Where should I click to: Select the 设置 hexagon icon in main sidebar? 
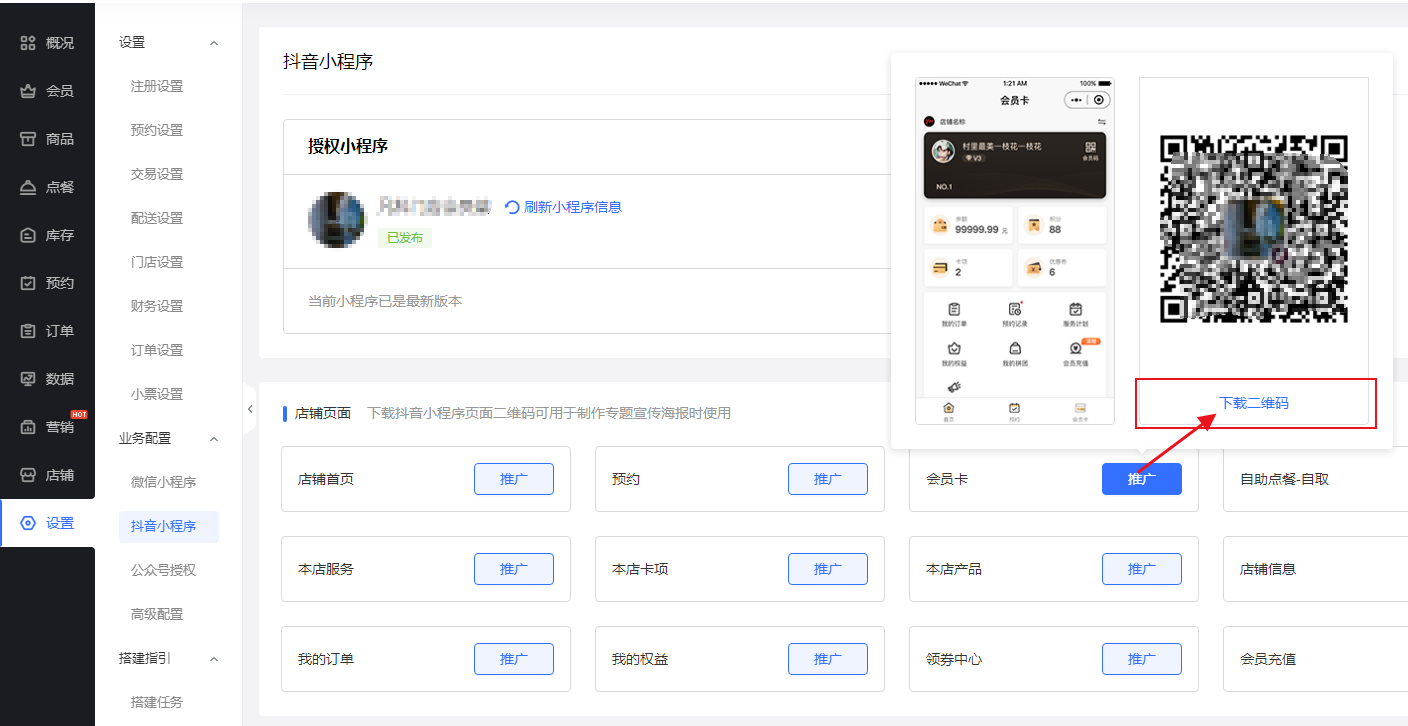28,523
